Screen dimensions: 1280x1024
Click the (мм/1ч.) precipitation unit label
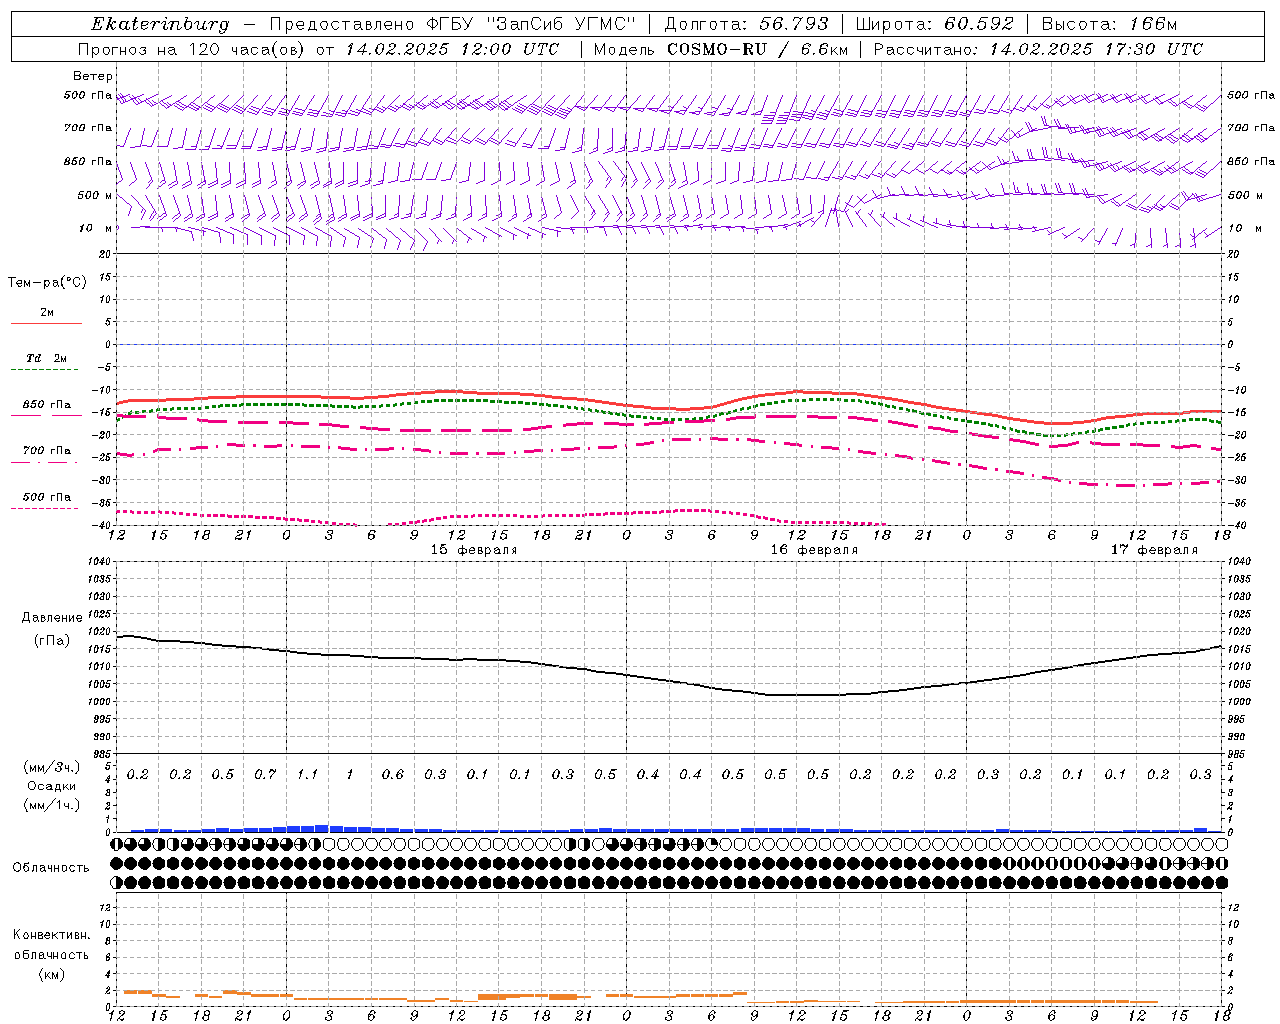coord(52,805)
